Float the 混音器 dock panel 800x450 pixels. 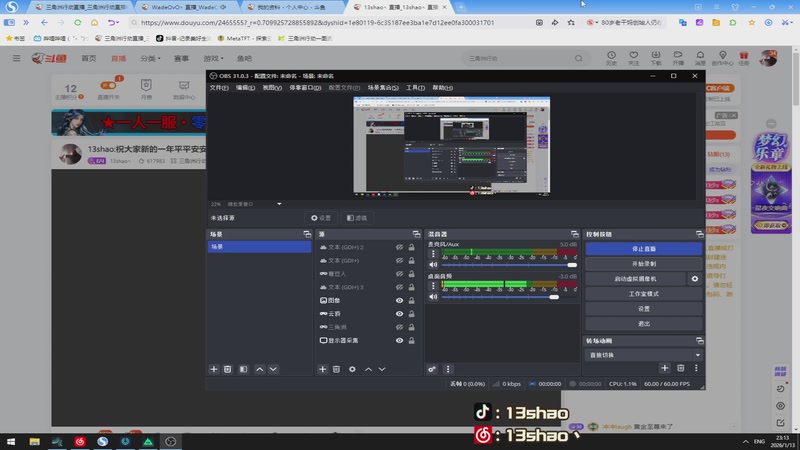point(574,234)
